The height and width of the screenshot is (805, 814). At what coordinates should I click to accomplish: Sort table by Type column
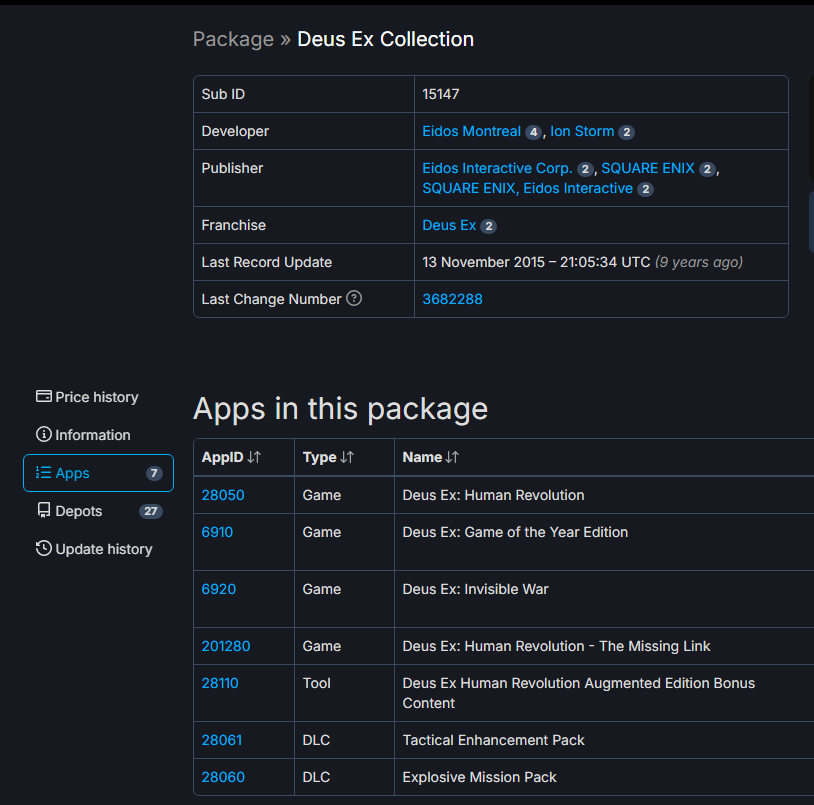tap(328, 457)
